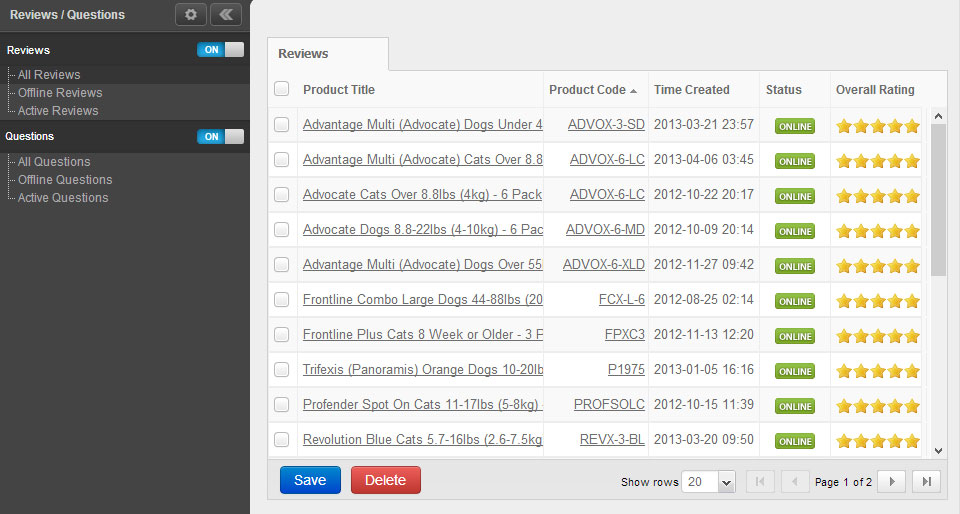Check the box for Advantage Multi Cats Over 8.8 row
Image resolution: width=960 pixels, height=514 pixels.
(x=282, y=159)
